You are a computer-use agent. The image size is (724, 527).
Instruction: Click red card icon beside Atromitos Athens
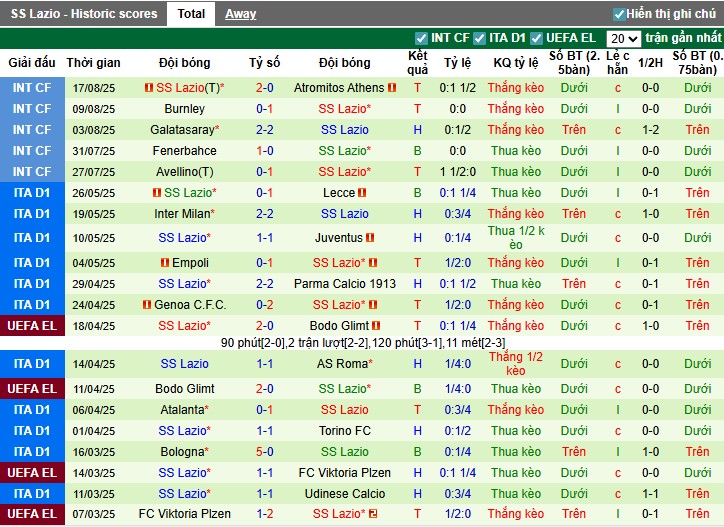coord(392,88)
